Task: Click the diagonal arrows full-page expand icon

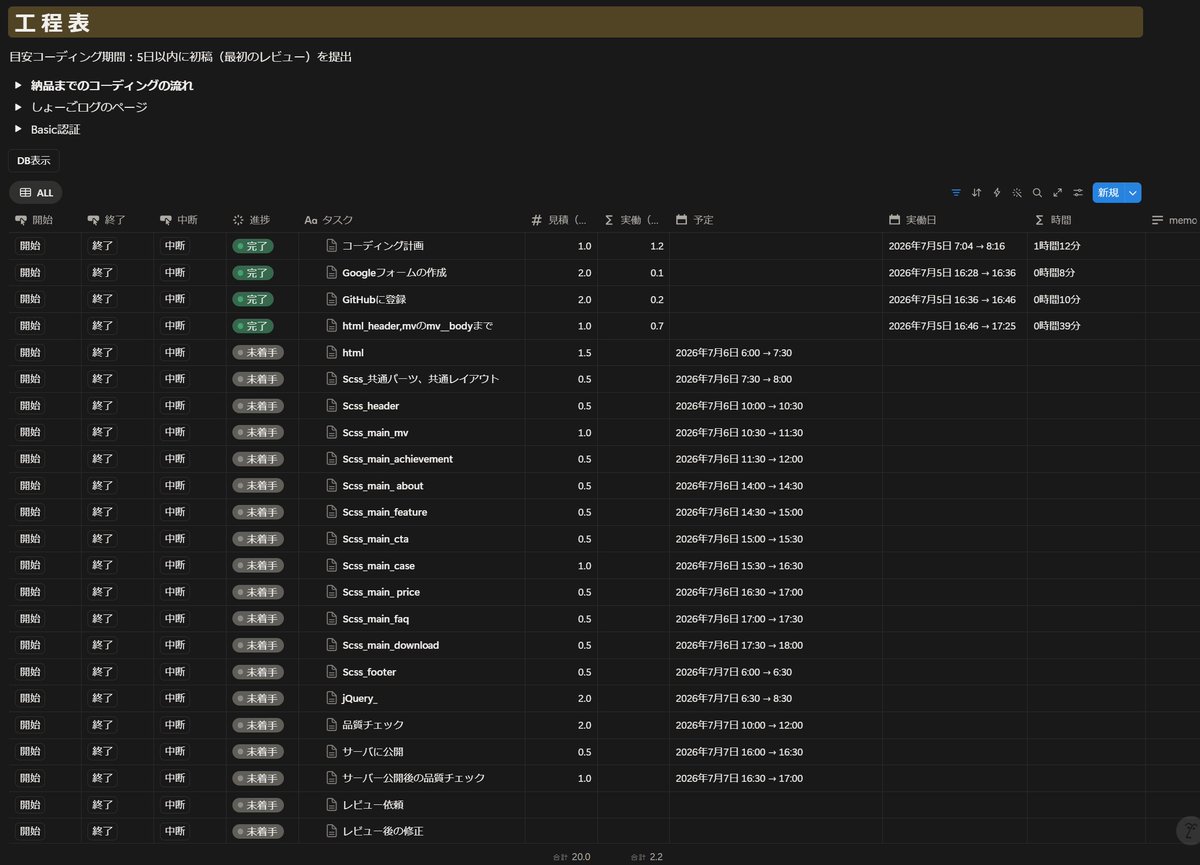Action: click(1057, 193)
